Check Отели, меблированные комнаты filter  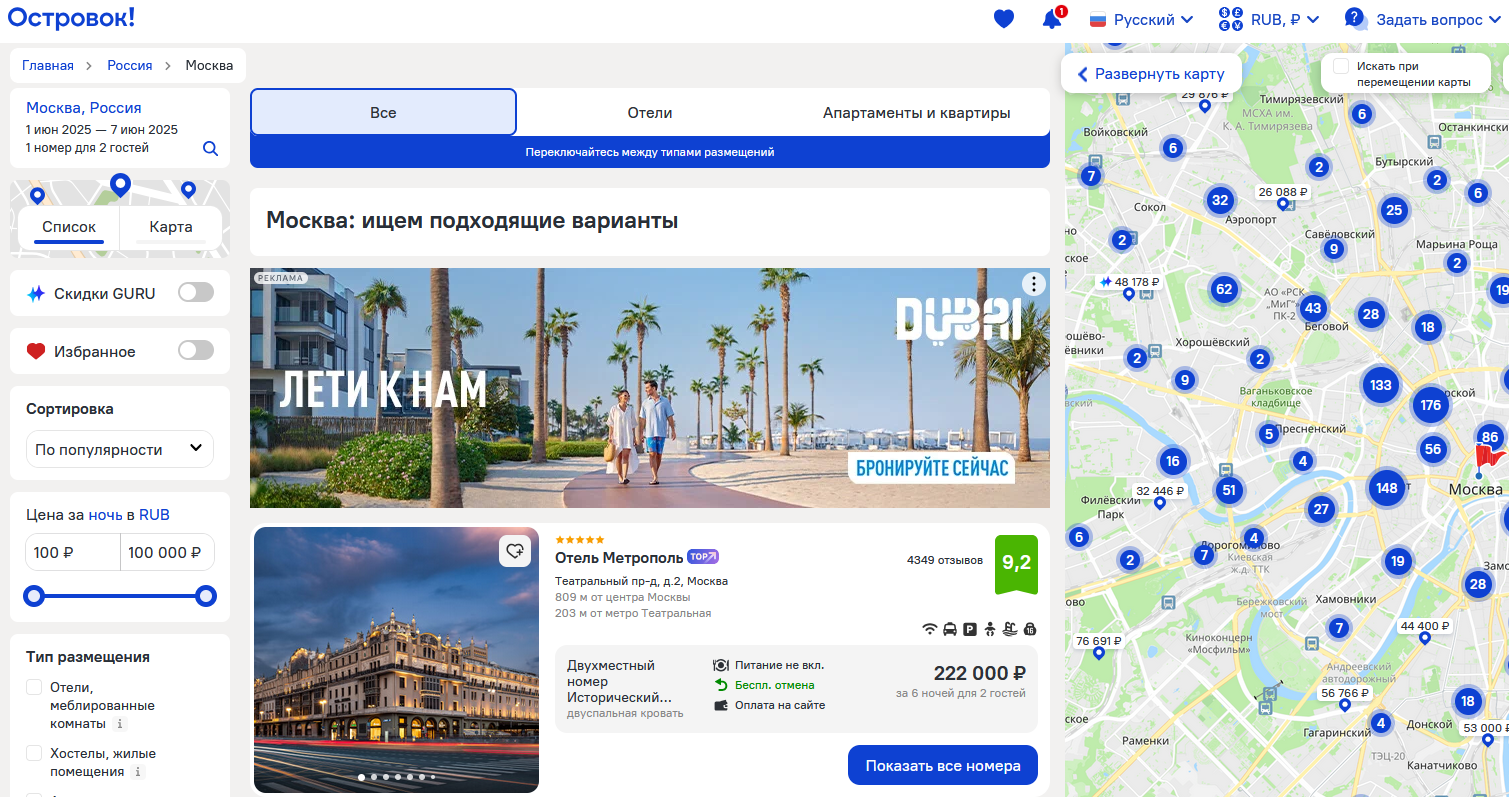point(34,687)
